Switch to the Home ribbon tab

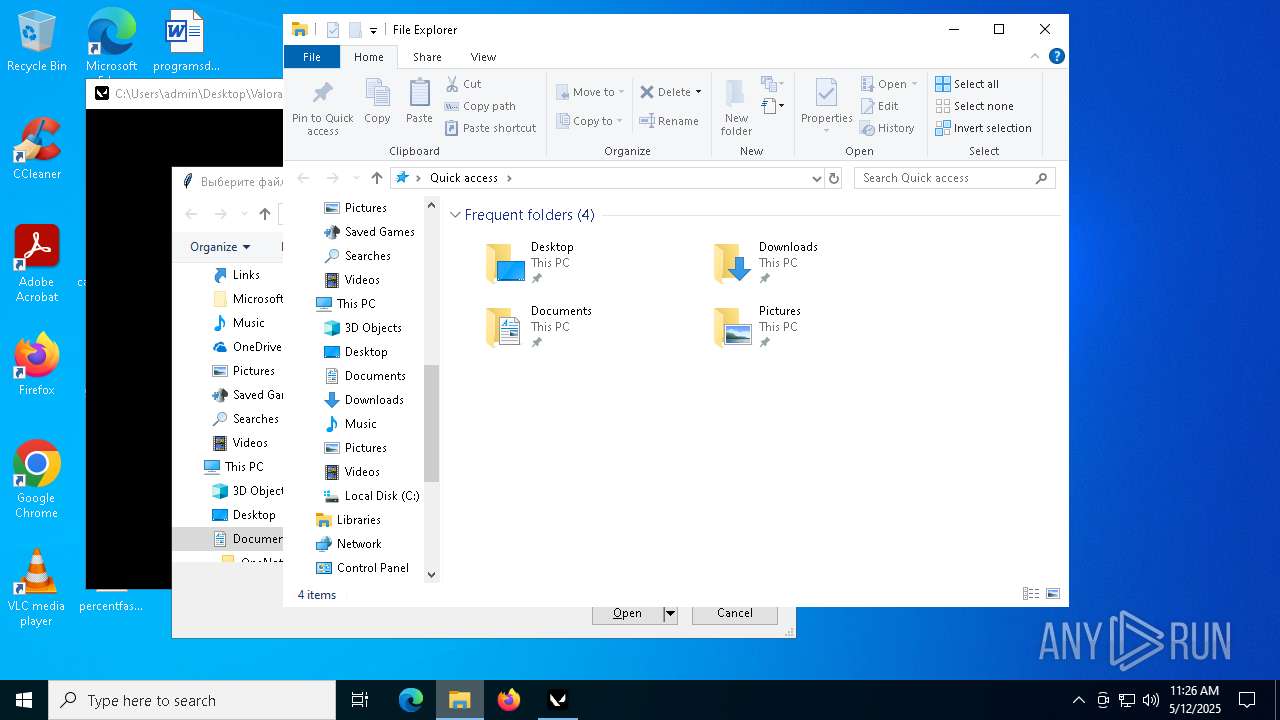point(368,57)
